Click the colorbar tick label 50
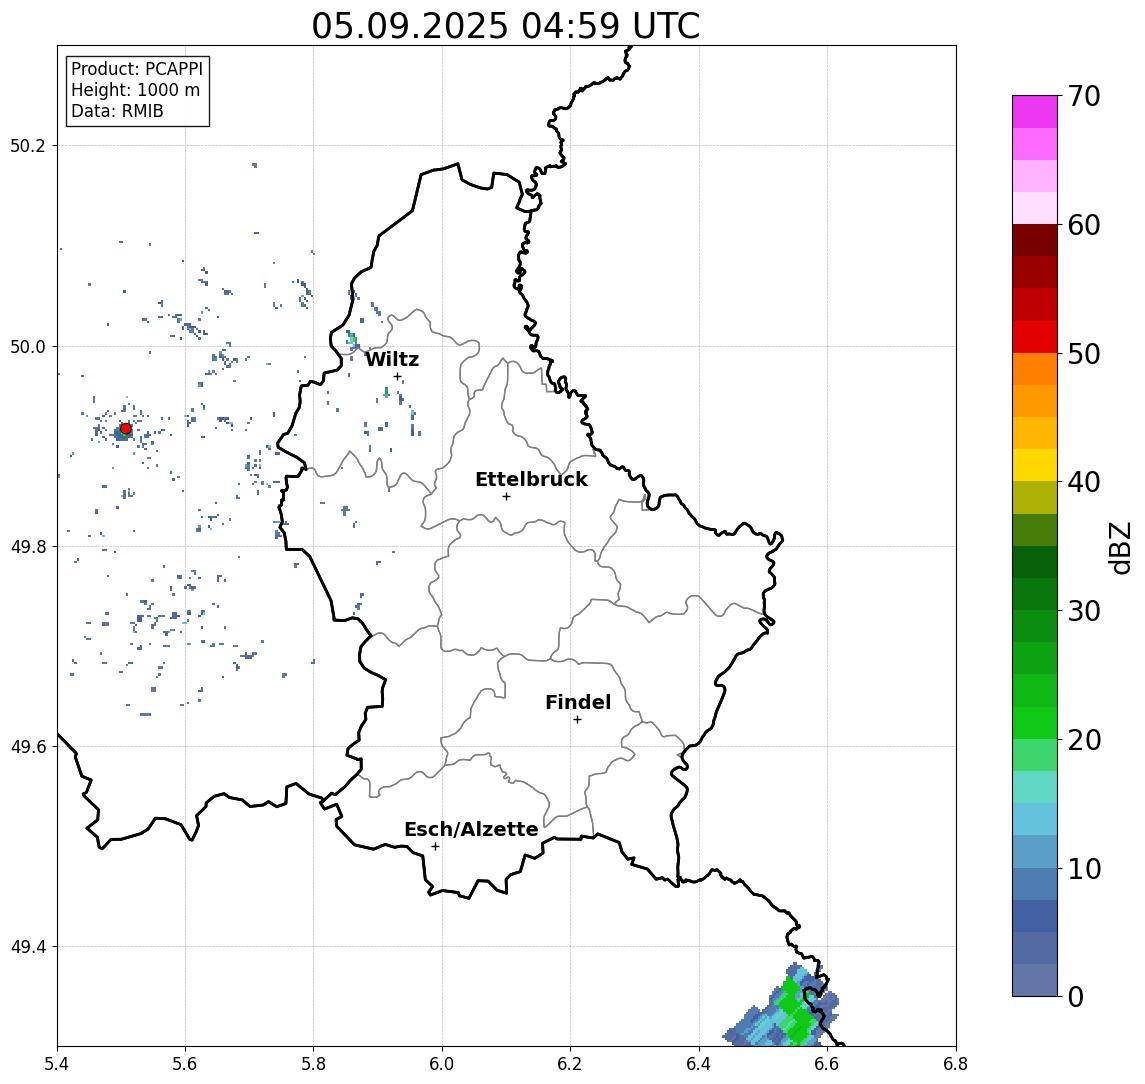Viewport: 1145px width, 1084px height. coord(1083,354)
